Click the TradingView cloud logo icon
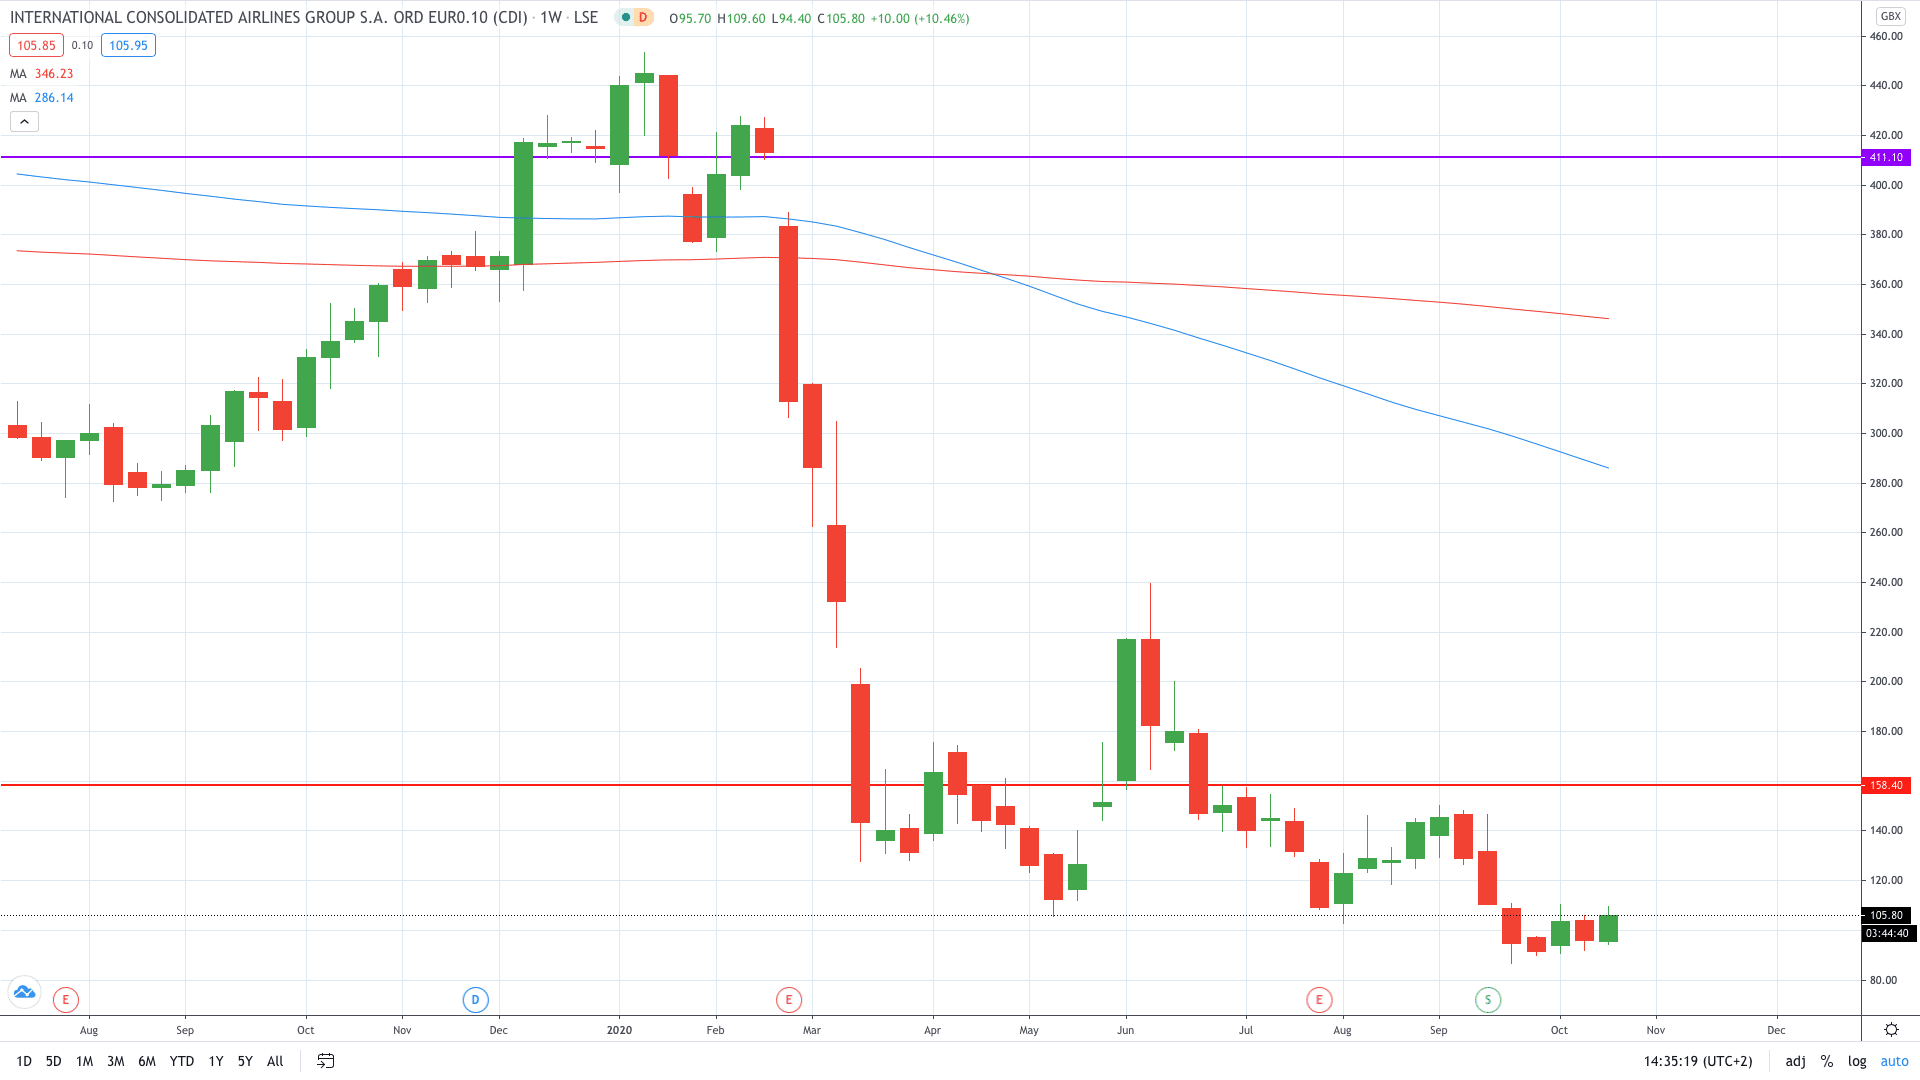 coord(24,992)
